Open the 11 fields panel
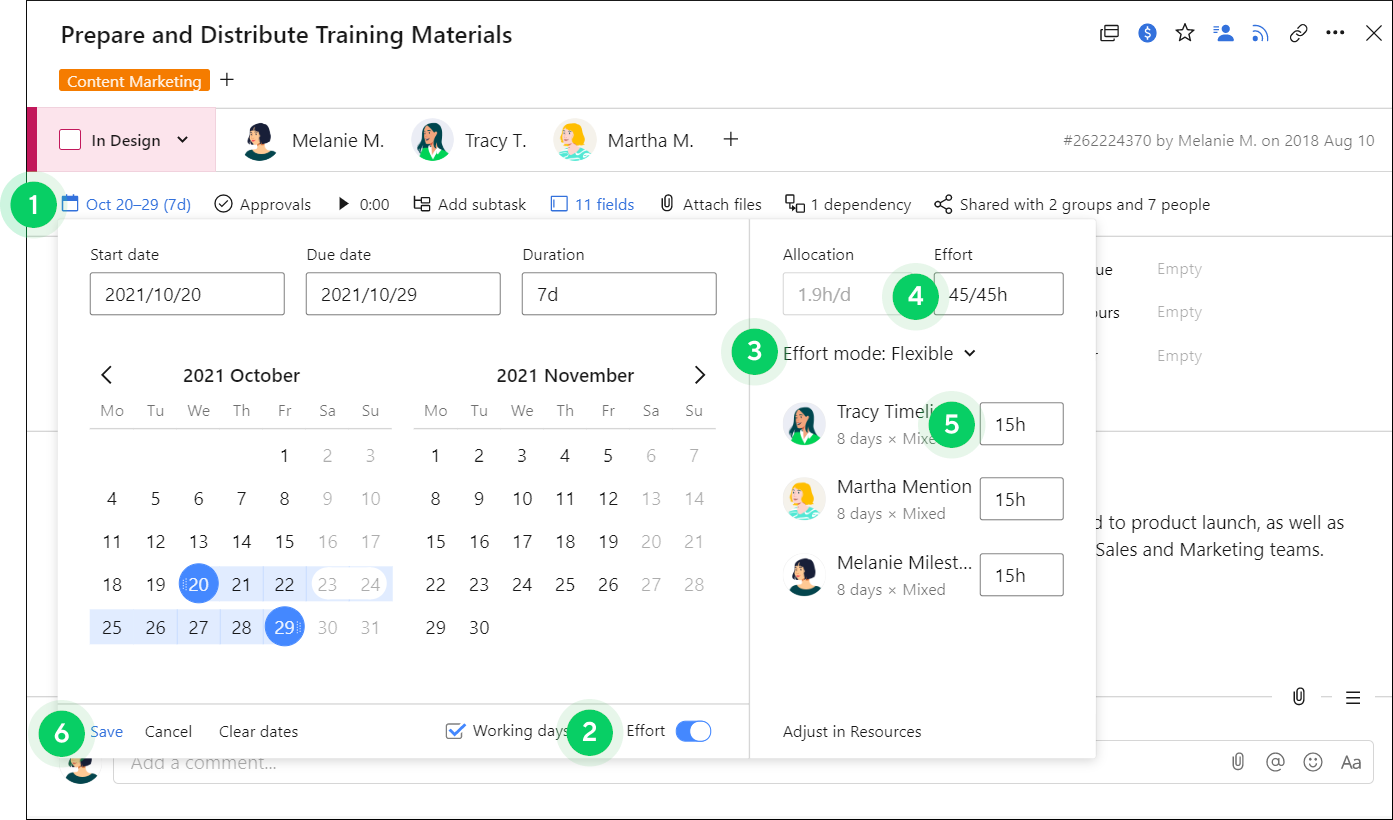The image size is (1393, 820). pyautogui.click(x=593, y=204)
